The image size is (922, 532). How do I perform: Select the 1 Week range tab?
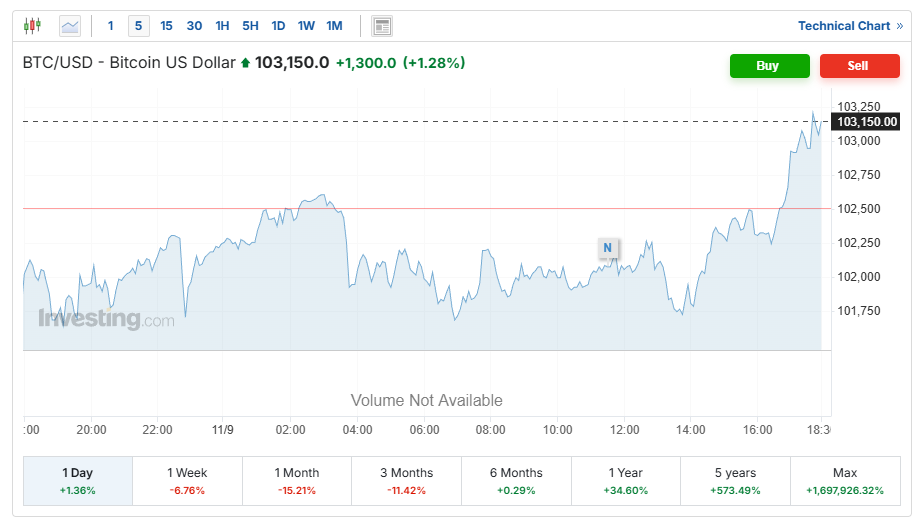187,480
